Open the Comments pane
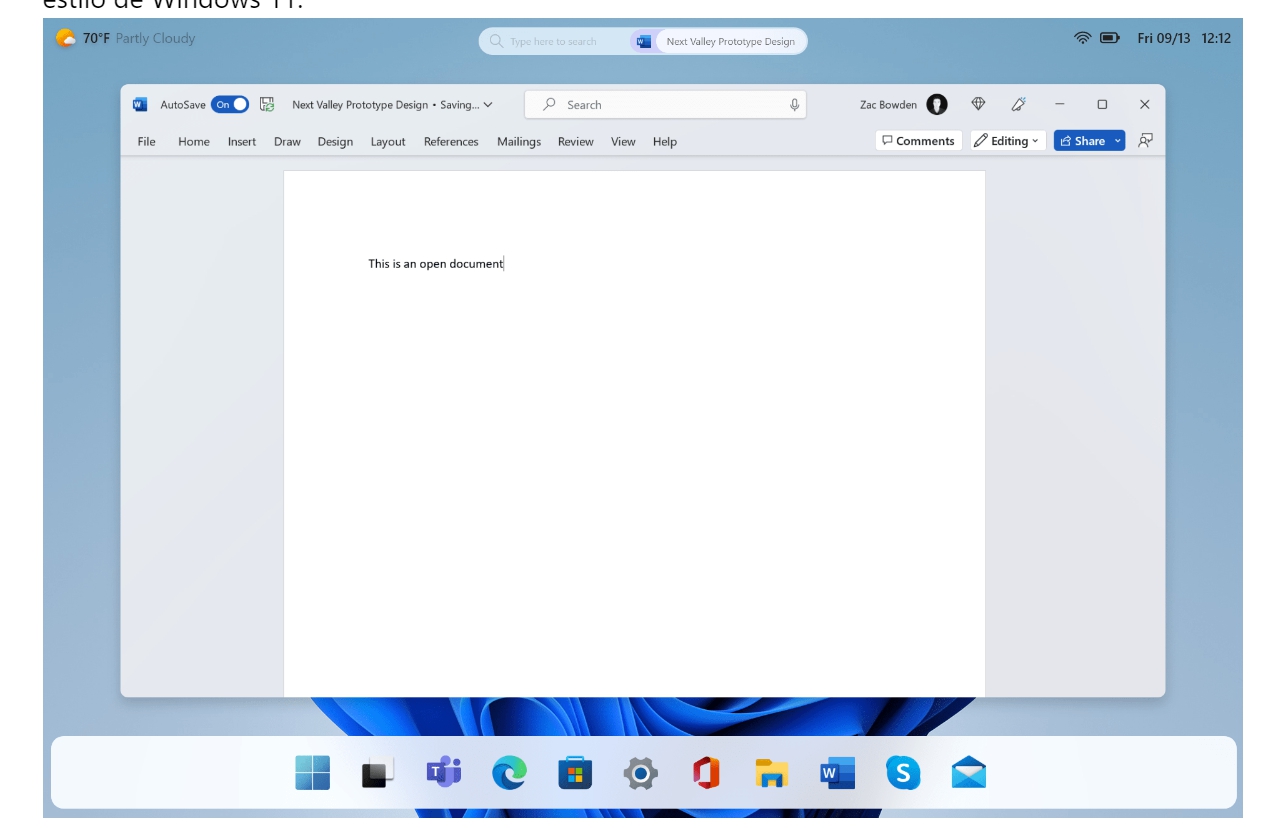 tap(917, 140)
